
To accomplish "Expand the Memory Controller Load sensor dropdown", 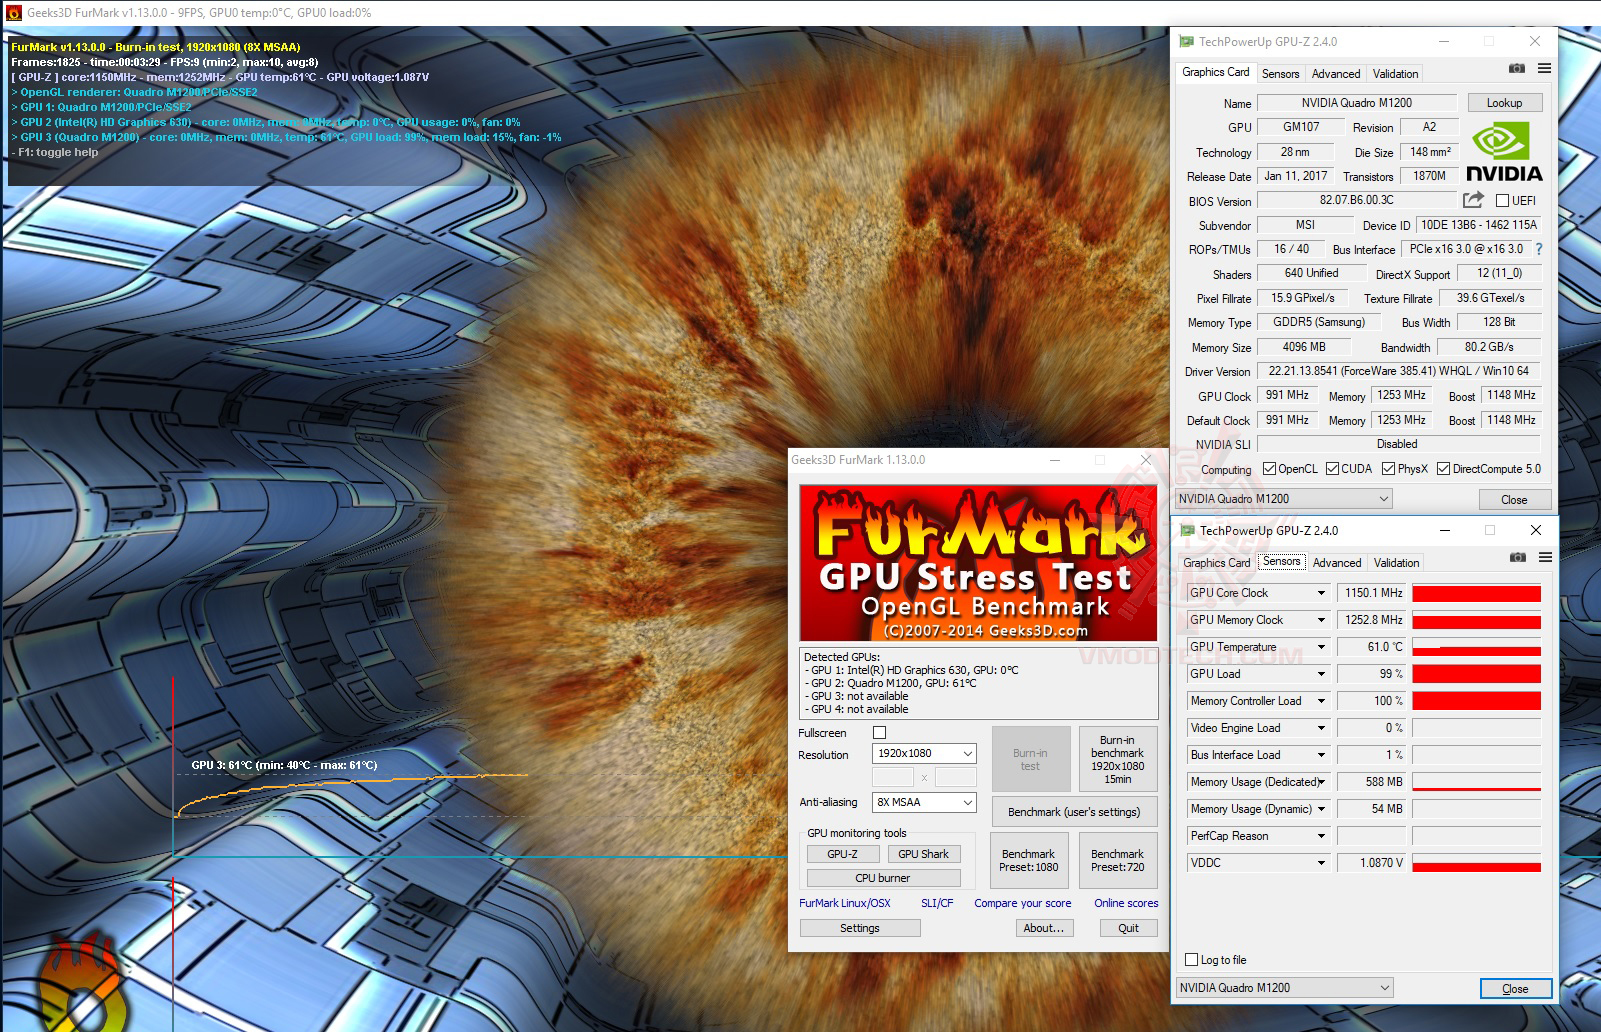I will [1321, 701].
